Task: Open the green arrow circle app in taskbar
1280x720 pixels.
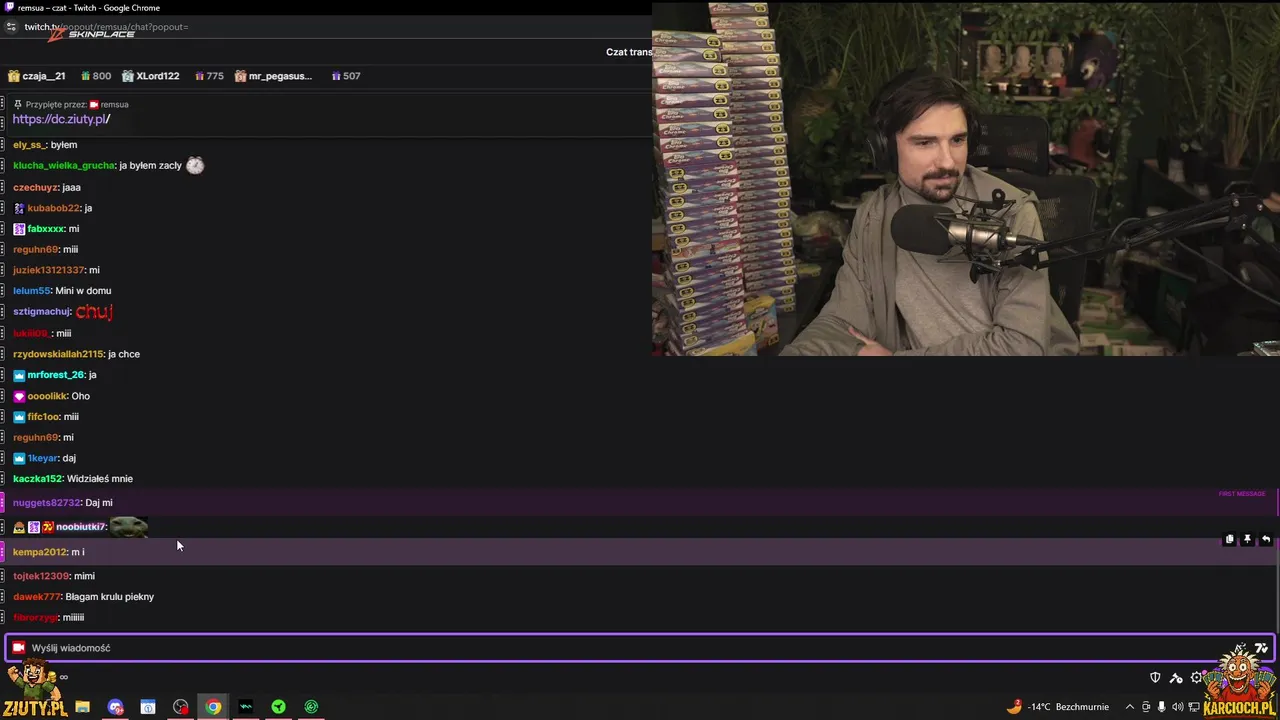Action: coord(279,707)
